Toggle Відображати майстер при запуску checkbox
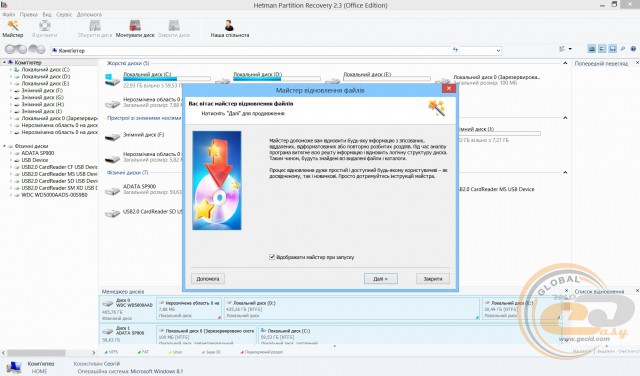640x376 pixels. 272,257
